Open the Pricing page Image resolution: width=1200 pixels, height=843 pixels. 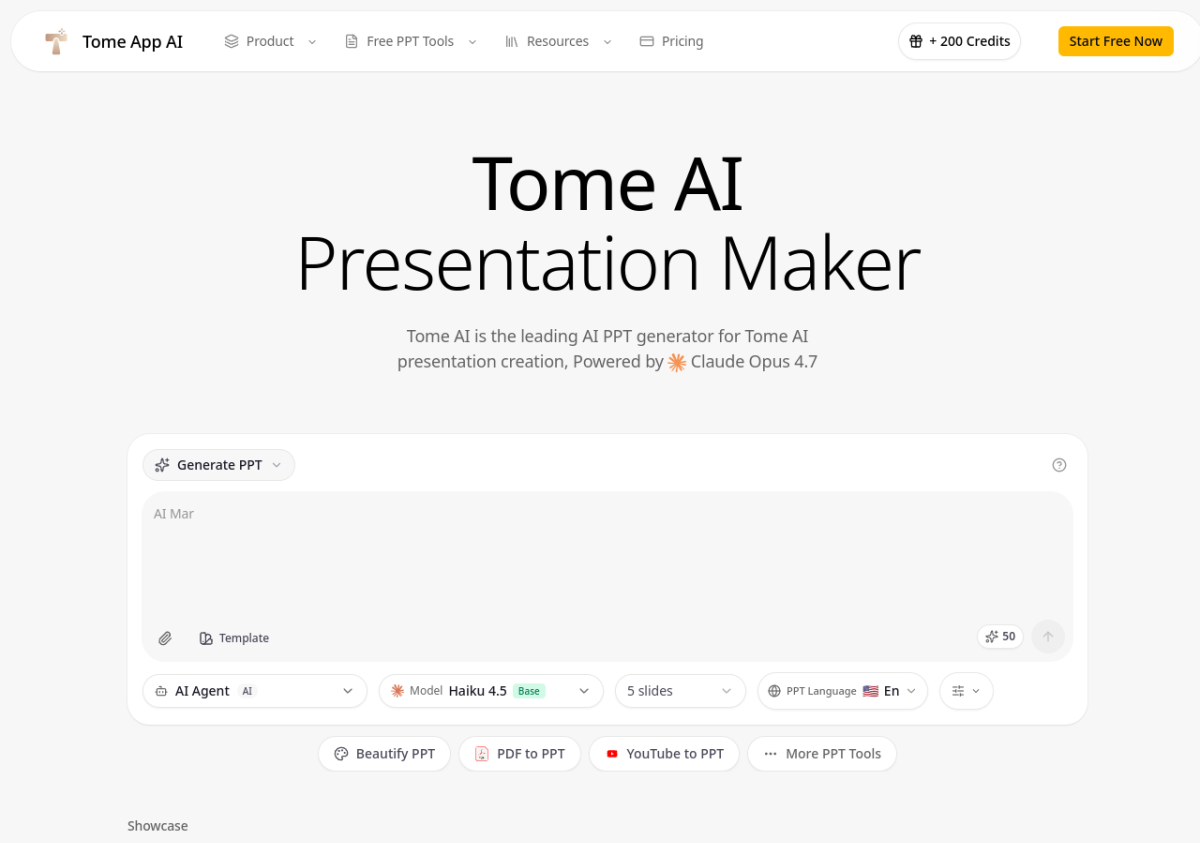671,41
